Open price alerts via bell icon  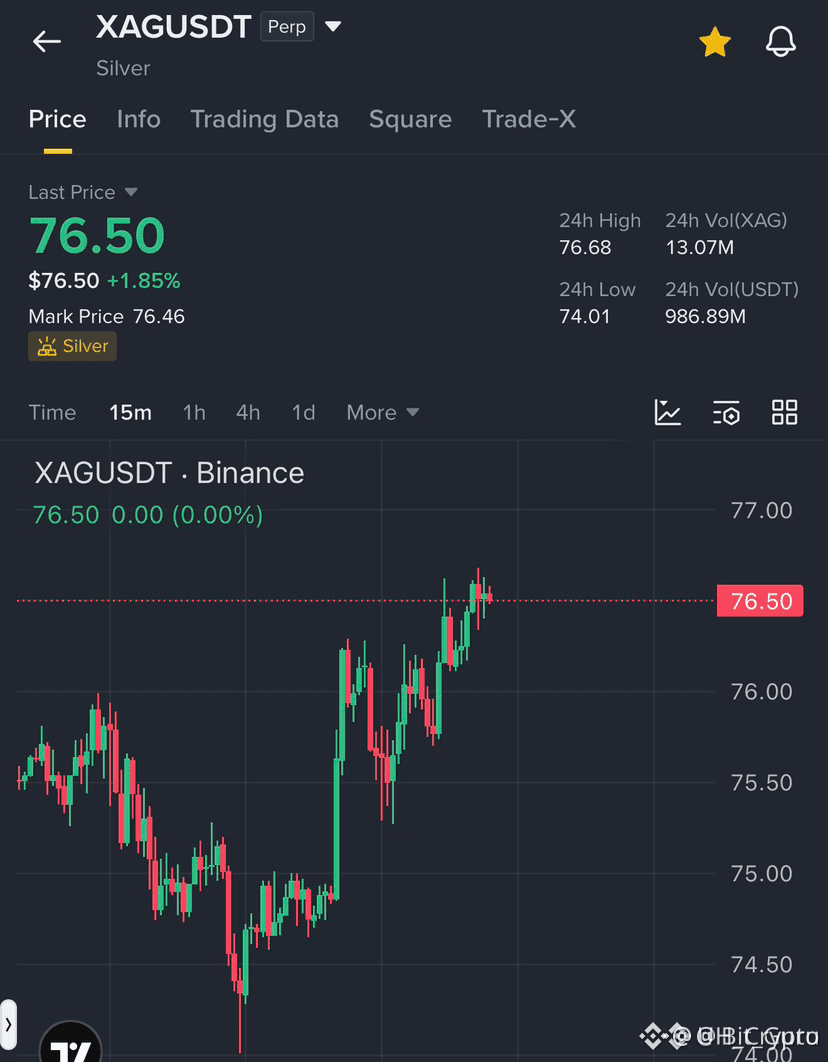(x=781, y=42)
